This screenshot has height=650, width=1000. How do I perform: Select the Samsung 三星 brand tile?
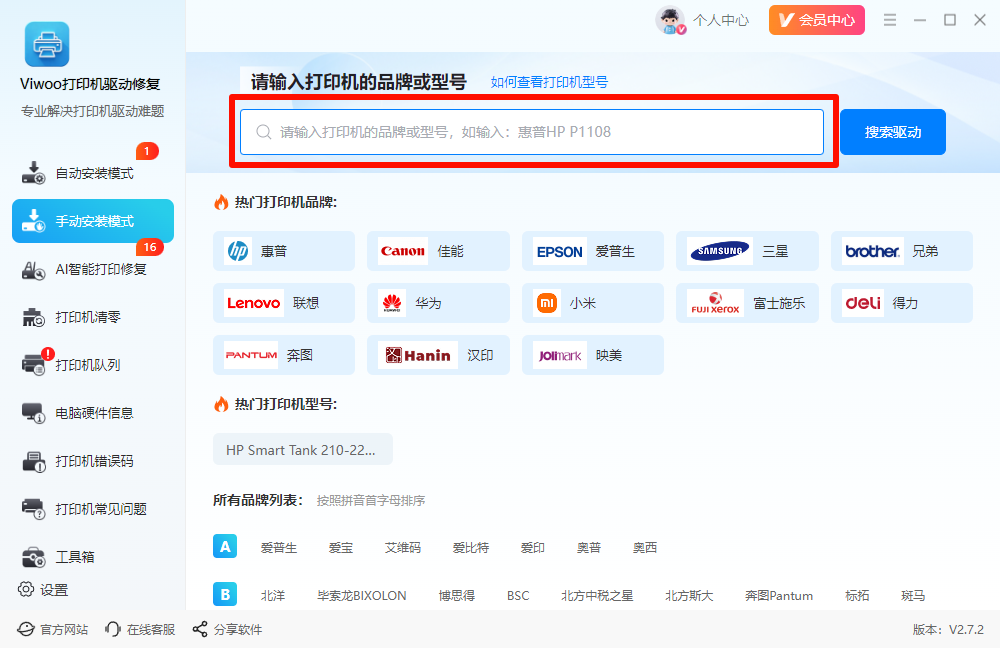pyautogui.click(x=747, y=251)
